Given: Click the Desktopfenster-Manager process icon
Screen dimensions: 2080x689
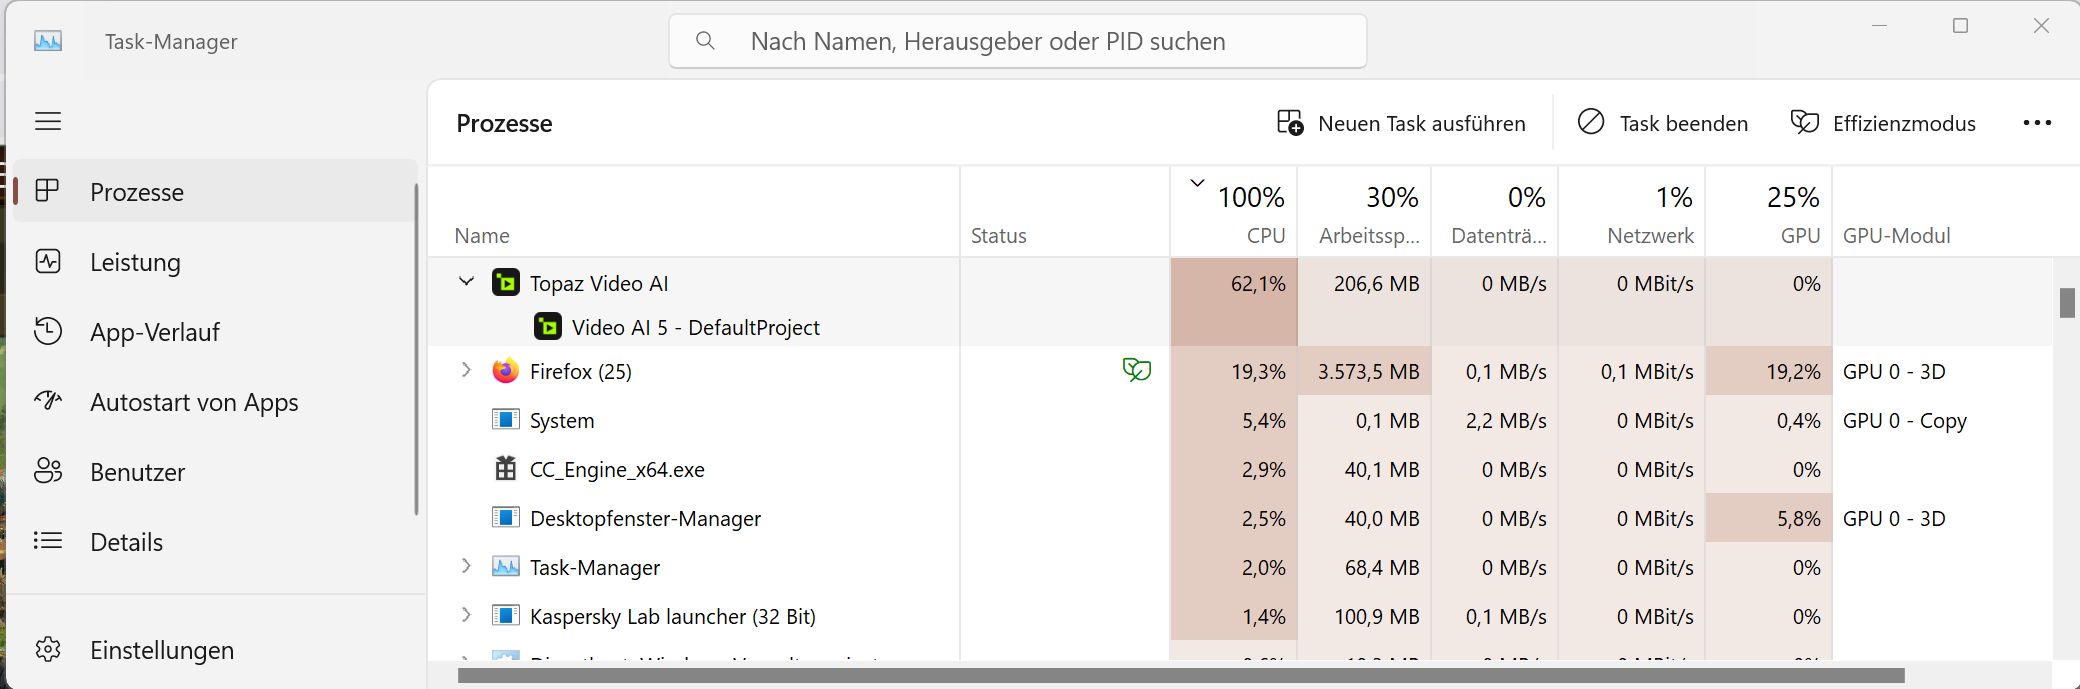Looking at the screenshot, I should [506, 518].
